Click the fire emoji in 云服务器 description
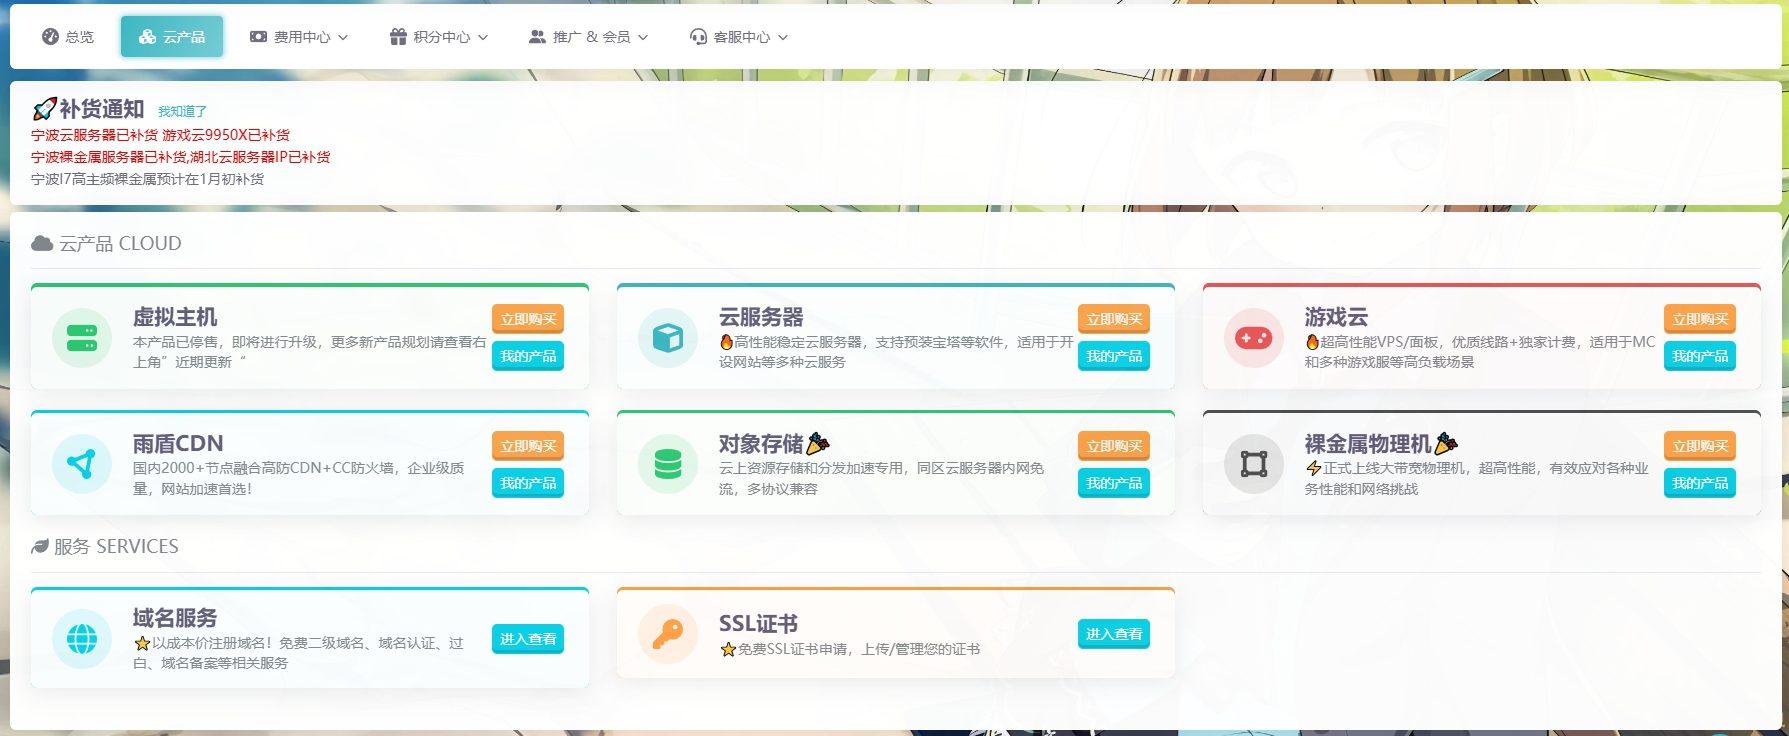 [726, 342]
